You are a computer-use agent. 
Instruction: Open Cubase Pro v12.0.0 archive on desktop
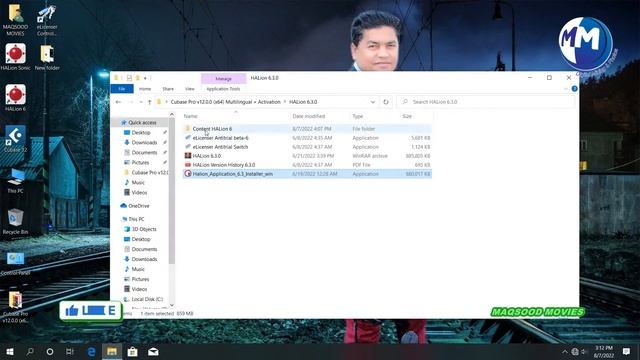(16, 307)
